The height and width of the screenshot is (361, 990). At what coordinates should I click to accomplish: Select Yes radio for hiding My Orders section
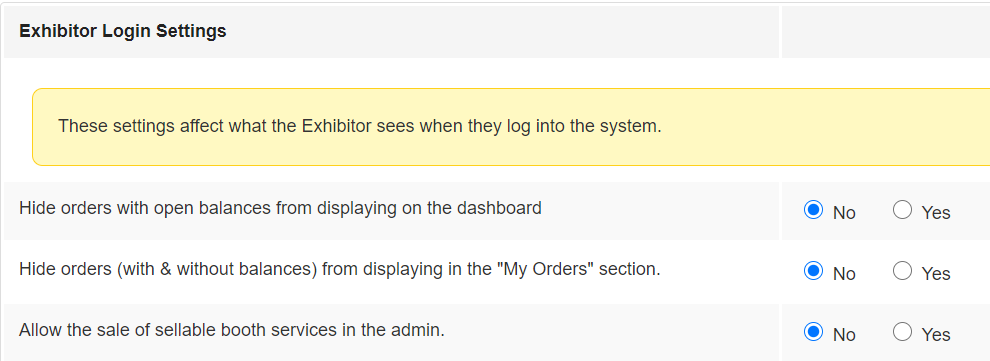[902, 271]
